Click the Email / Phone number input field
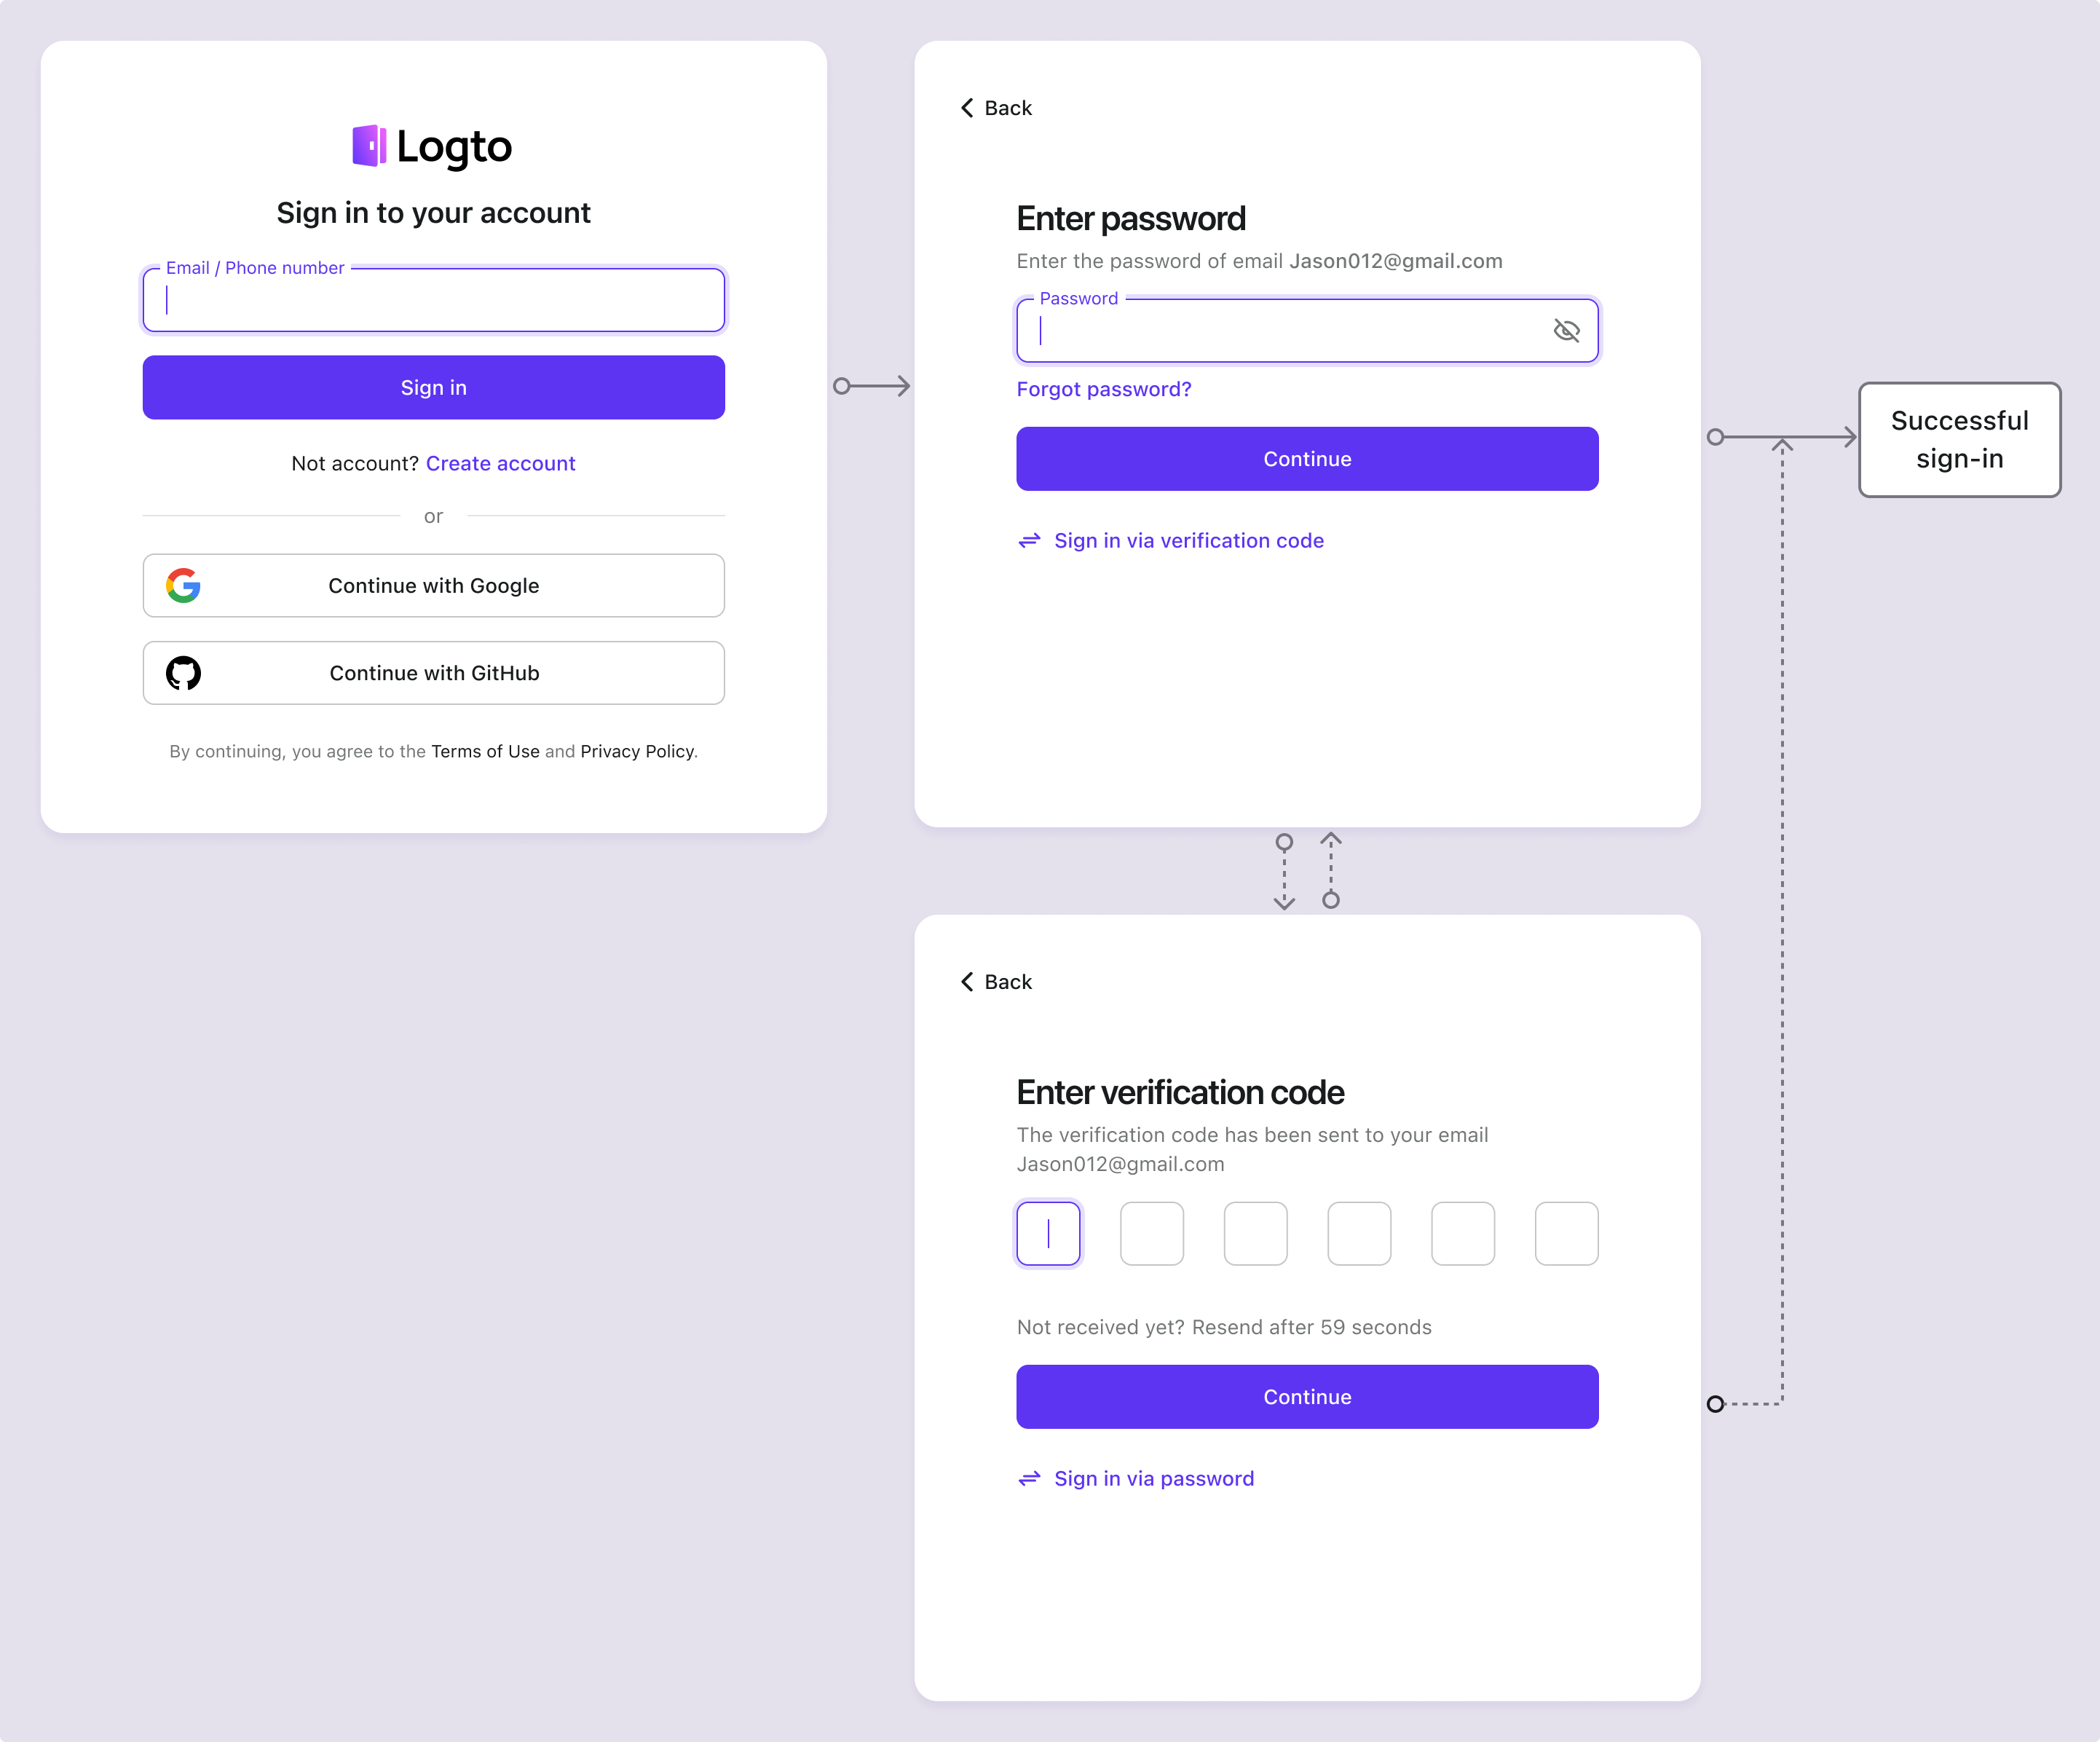The width and height of the screenshot is (2100, 1742). [x=434, y=298]
